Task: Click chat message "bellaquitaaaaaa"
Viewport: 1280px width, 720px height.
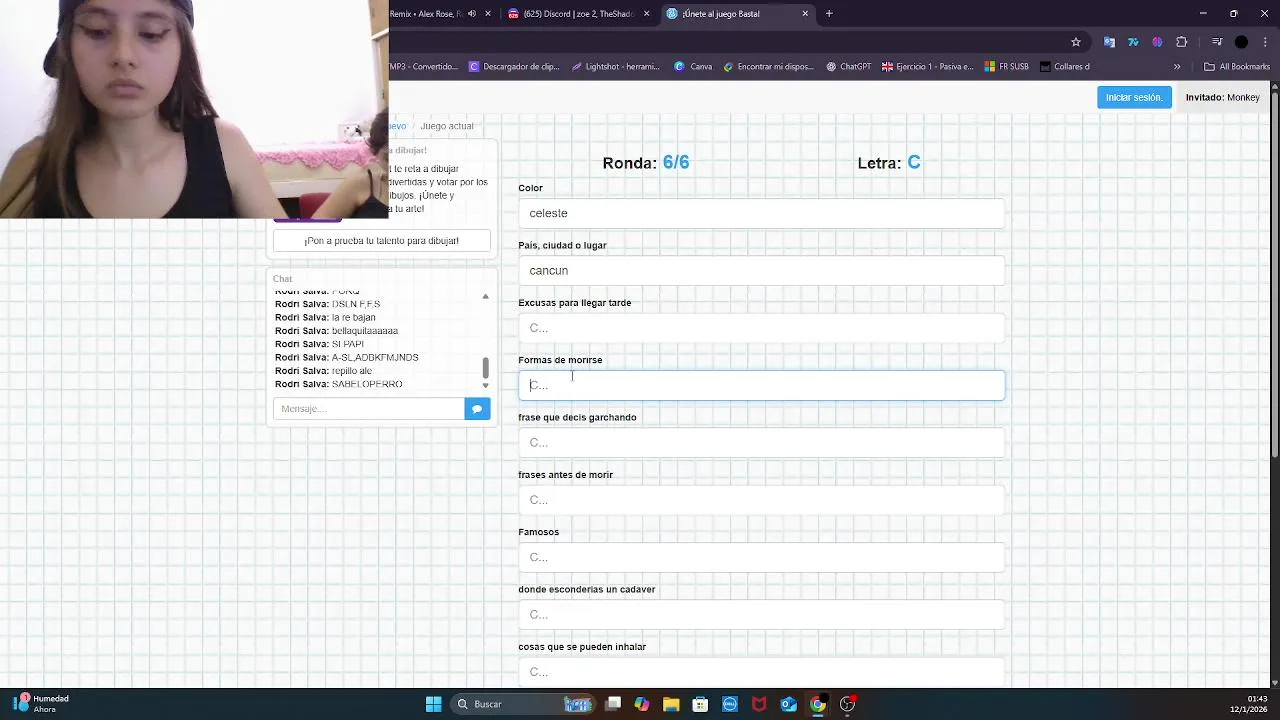Action: tap(365, 331)
